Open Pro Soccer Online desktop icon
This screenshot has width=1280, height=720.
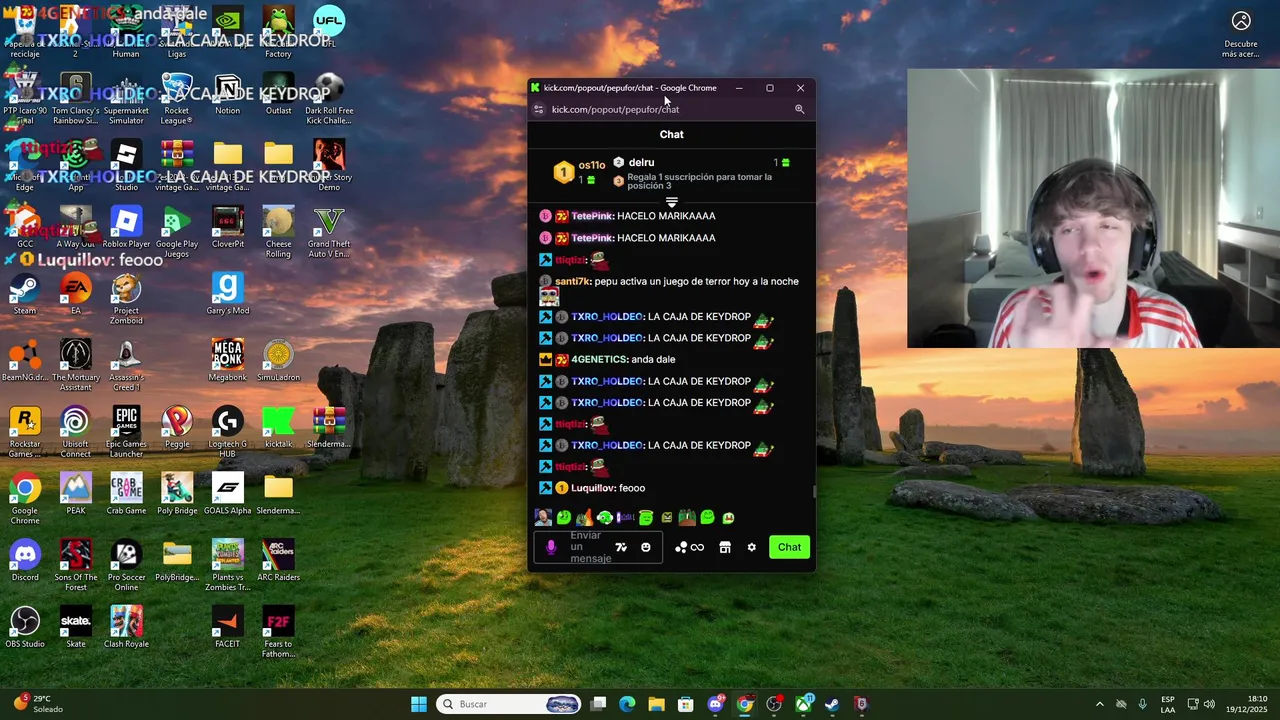[126, 565]
